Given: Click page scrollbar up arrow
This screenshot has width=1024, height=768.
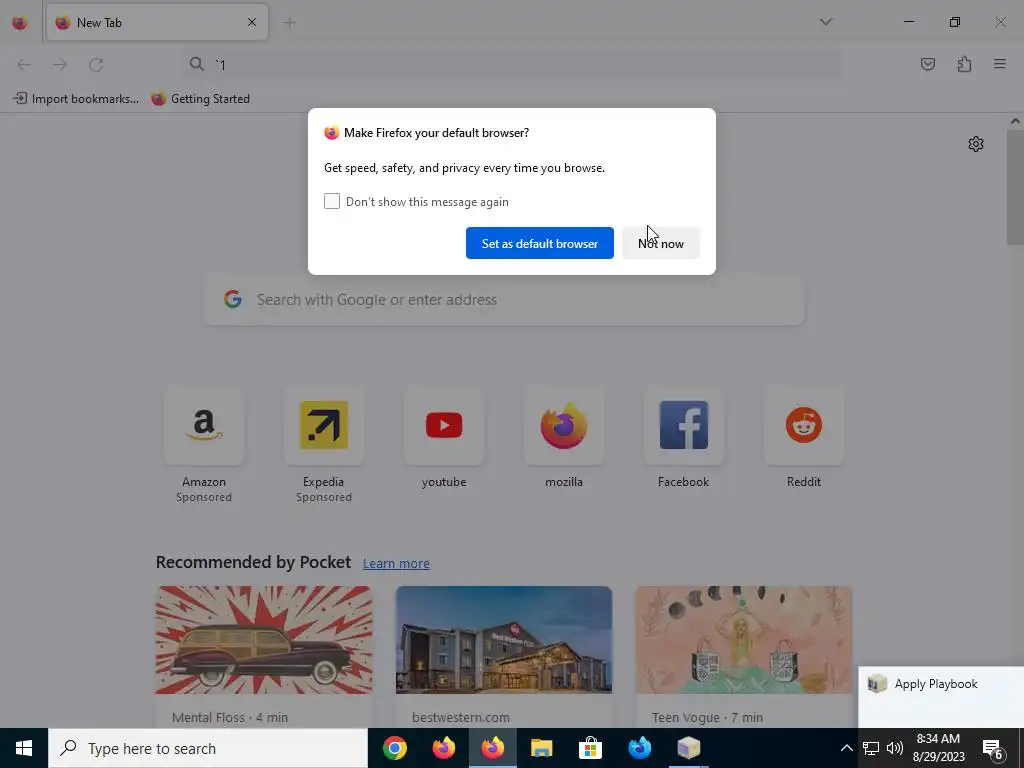Looking at the screenshot, I should 1015,121.
